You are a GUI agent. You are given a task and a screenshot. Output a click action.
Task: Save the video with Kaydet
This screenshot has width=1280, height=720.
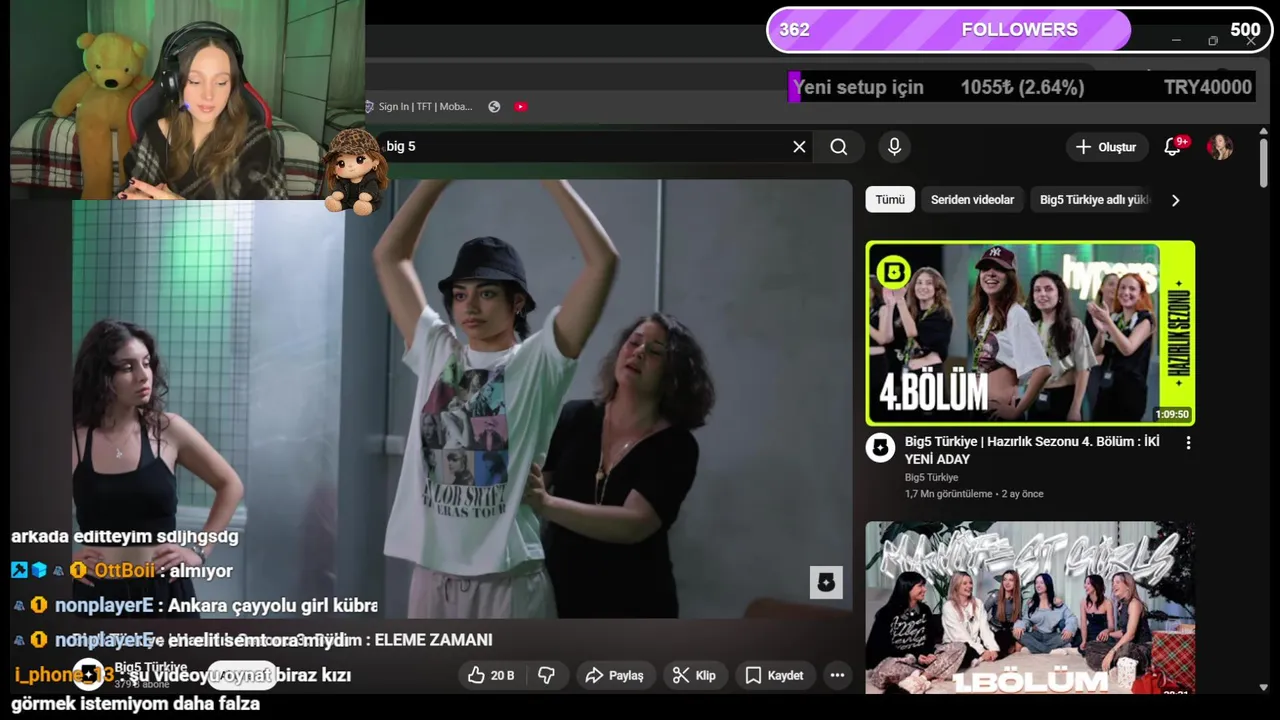(774, 676)
